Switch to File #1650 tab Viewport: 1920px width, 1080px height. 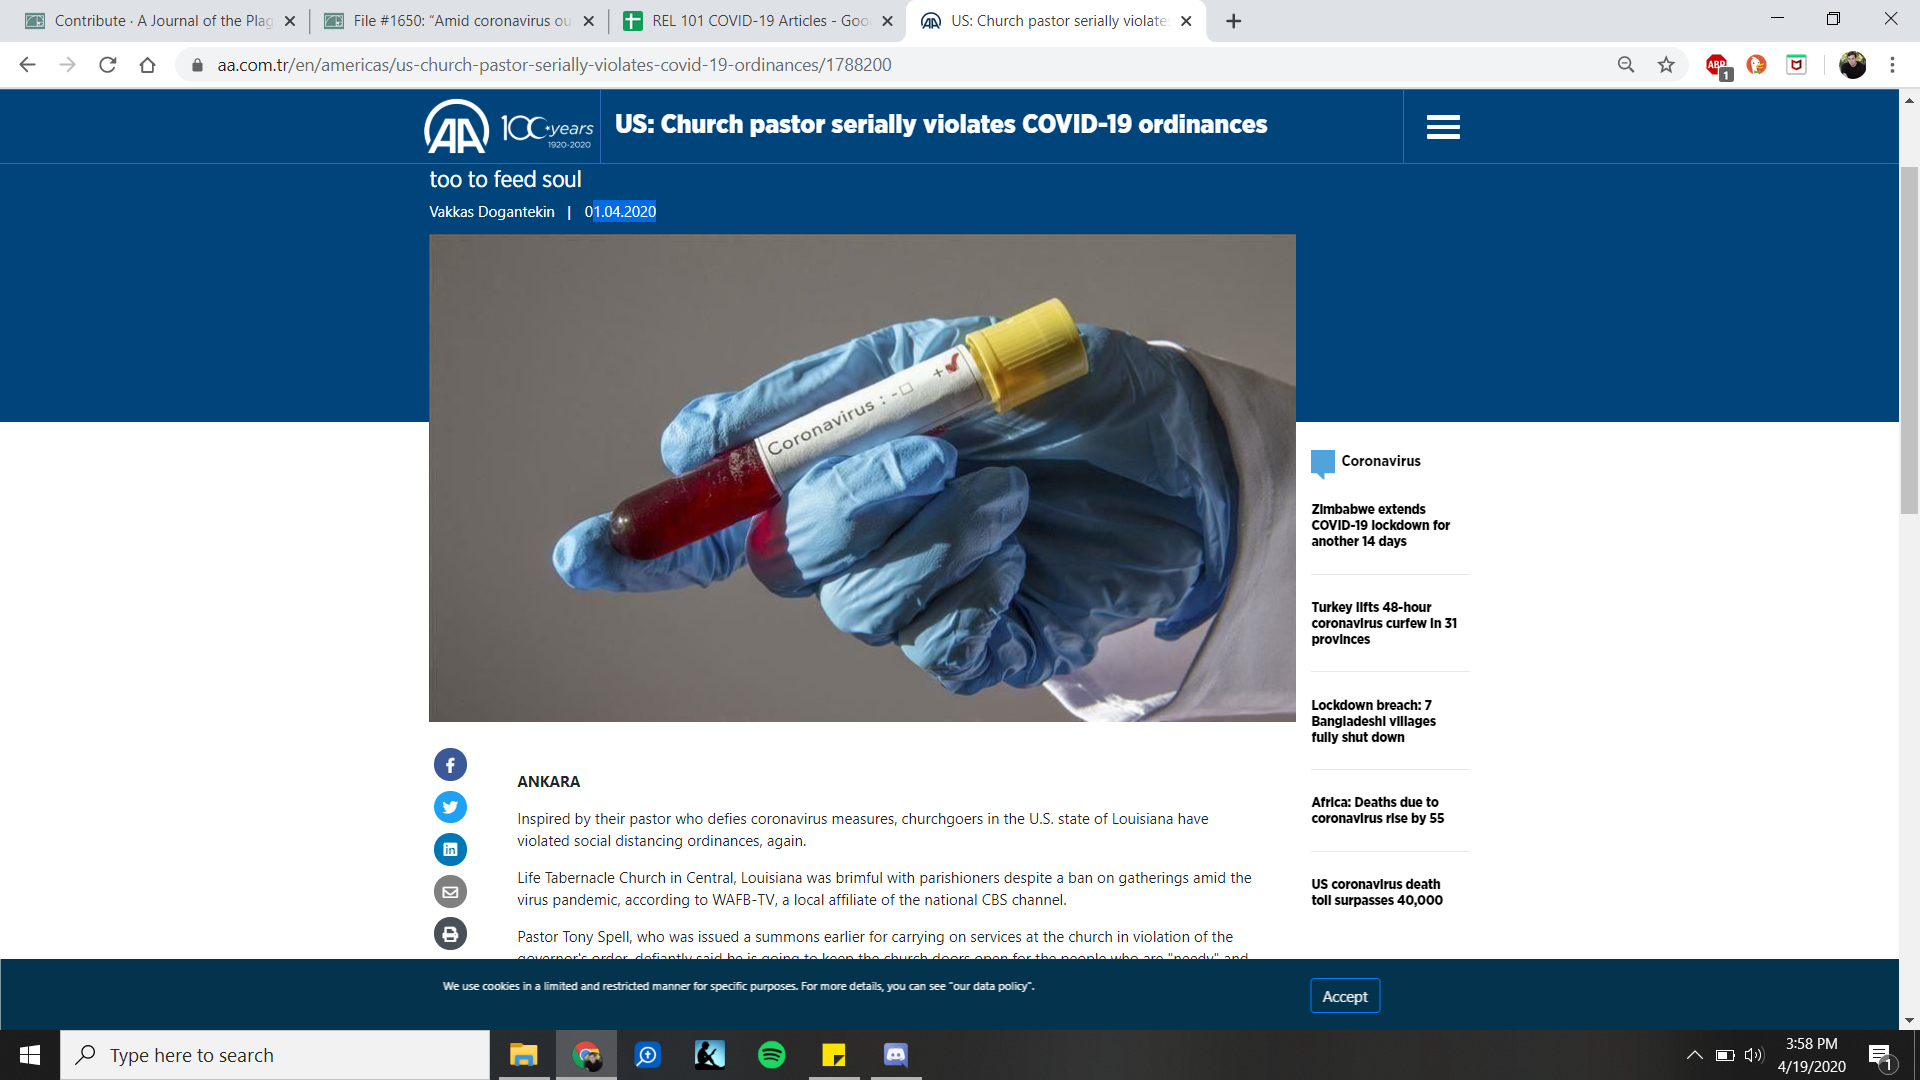click(459, 21)
